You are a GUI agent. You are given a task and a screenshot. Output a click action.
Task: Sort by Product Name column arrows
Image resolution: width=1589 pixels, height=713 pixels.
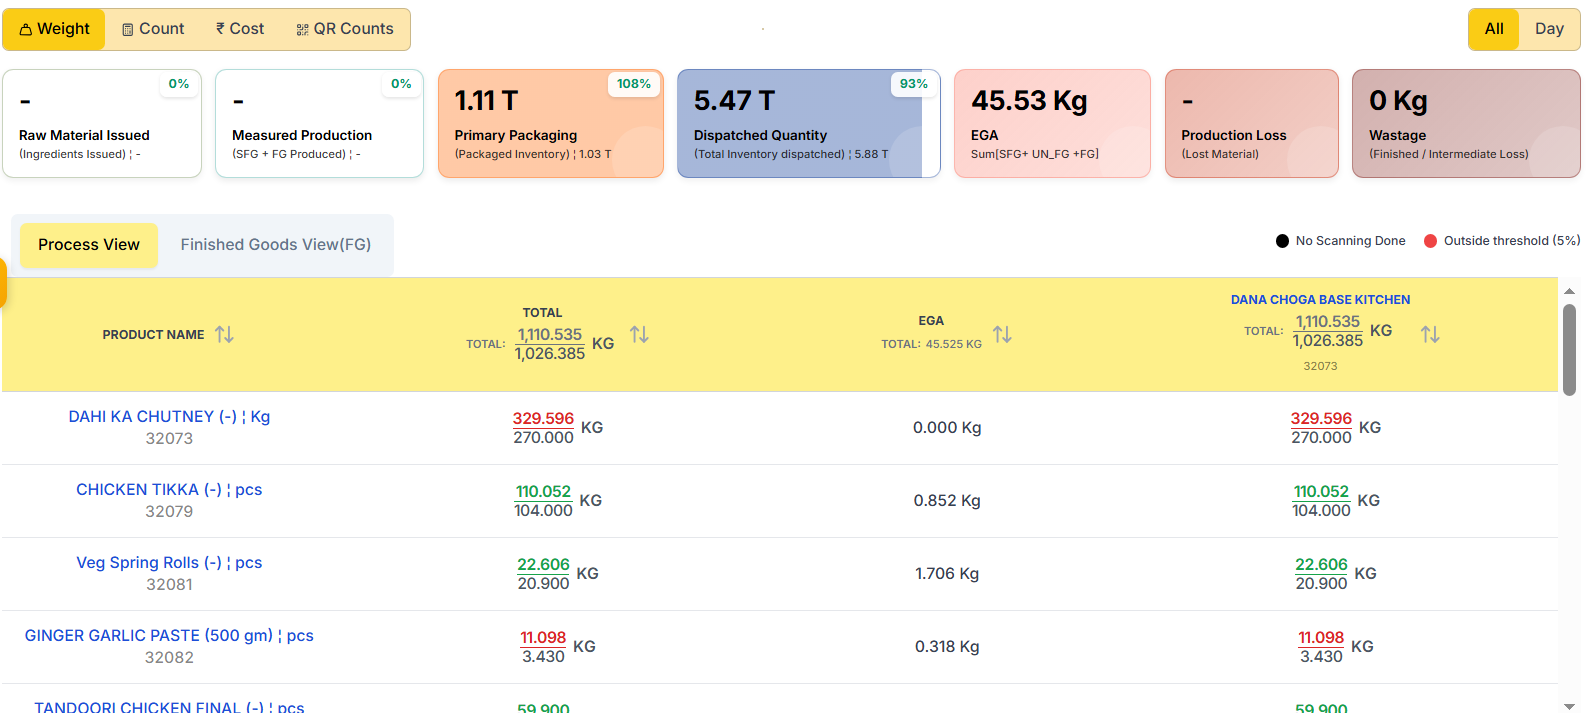click(224, 334)
